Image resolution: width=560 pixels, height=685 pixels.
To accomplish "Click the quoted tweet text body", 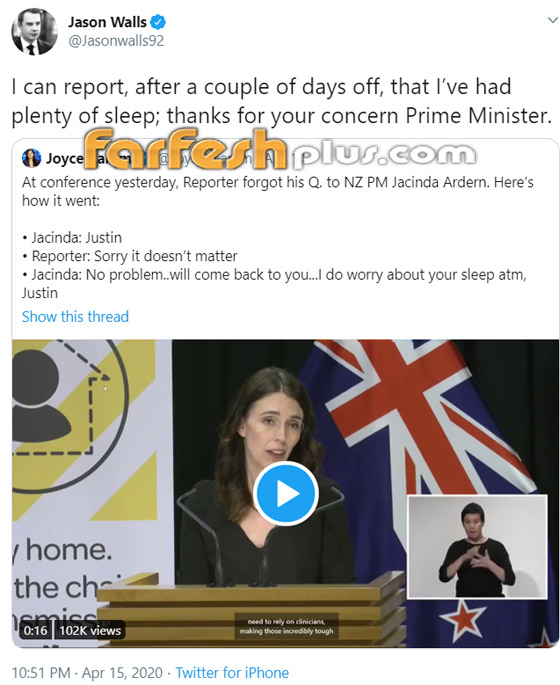I will pos(278,237).
